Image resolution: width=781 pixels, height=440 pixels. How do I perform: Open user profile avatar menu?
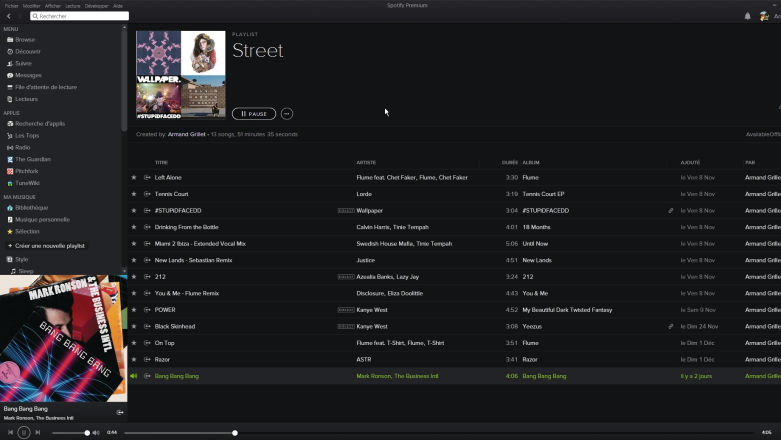(x=764, y=16)
